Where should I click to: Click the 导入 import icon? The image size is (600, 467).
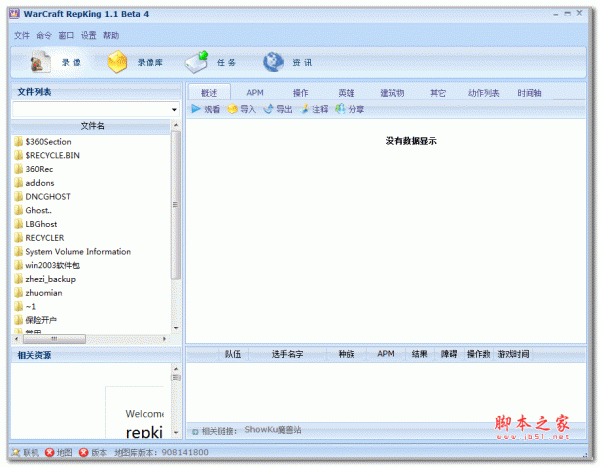(x=232, y=109)
